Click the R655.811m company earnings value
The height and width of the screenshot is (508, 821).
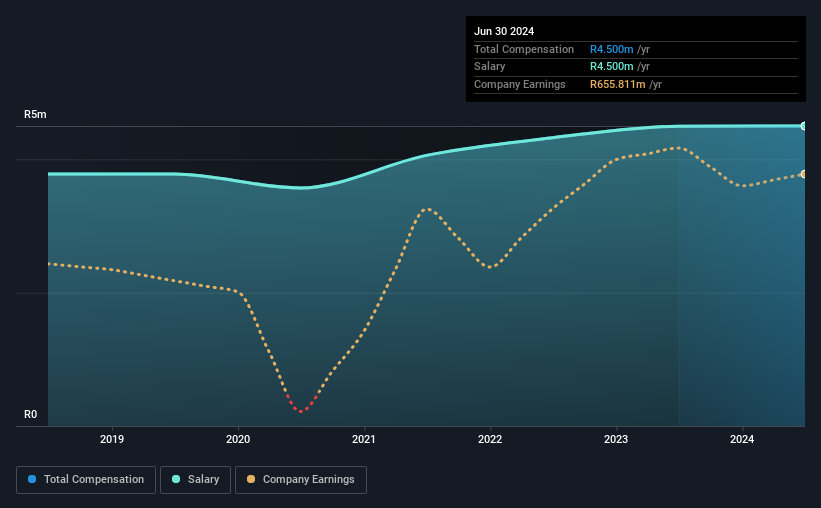(618, 84)
